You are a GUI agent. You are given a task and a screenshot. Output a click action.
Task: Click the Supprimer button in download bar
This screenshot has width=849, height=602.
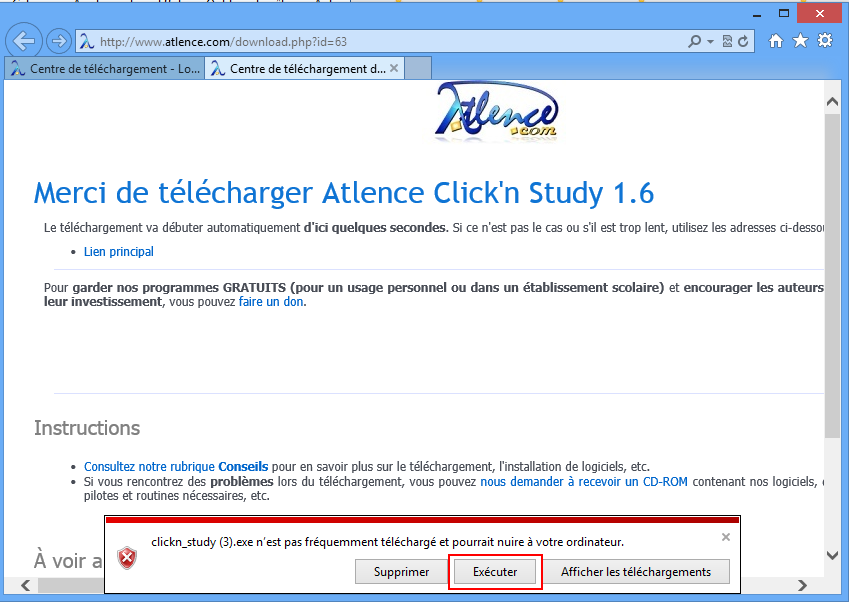pos(401,572)
